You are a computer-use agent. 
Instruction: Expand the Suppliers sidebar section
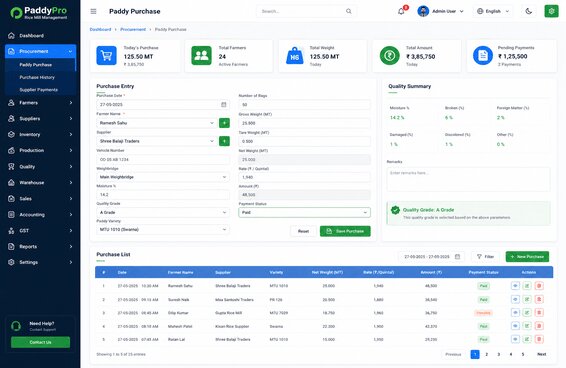tap(40, 118)
